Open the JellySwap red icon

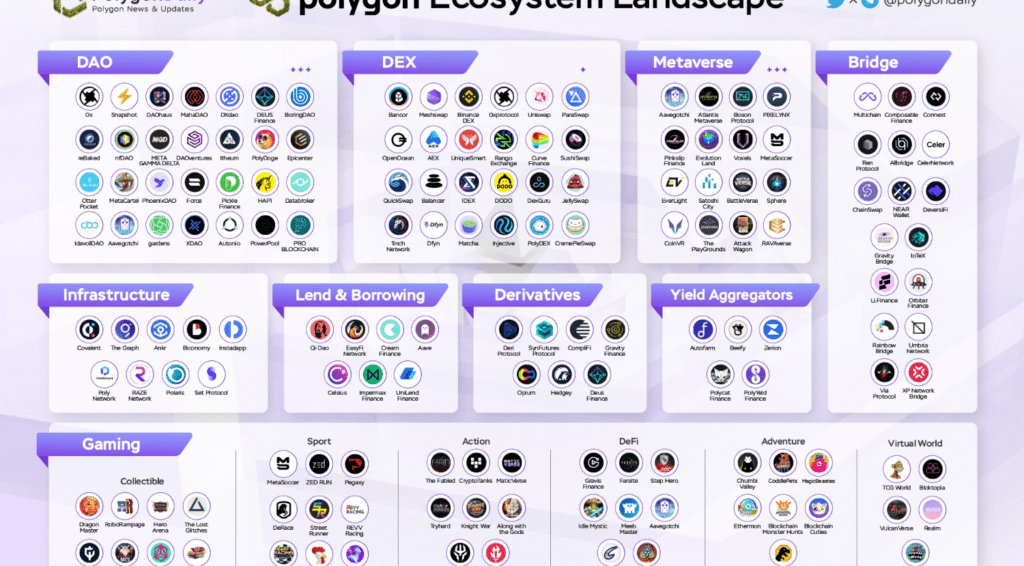575,183
